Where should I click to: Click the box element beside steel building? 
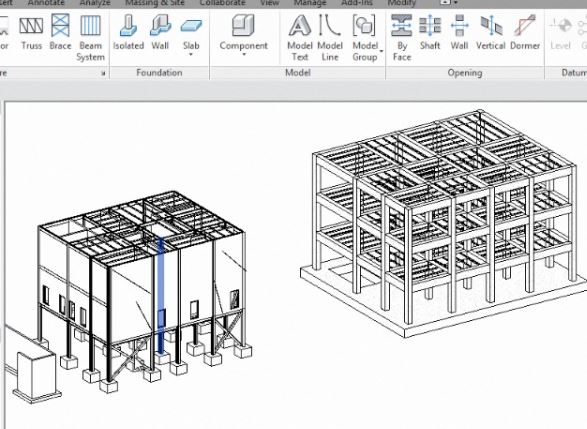click(x=37, y=376)
